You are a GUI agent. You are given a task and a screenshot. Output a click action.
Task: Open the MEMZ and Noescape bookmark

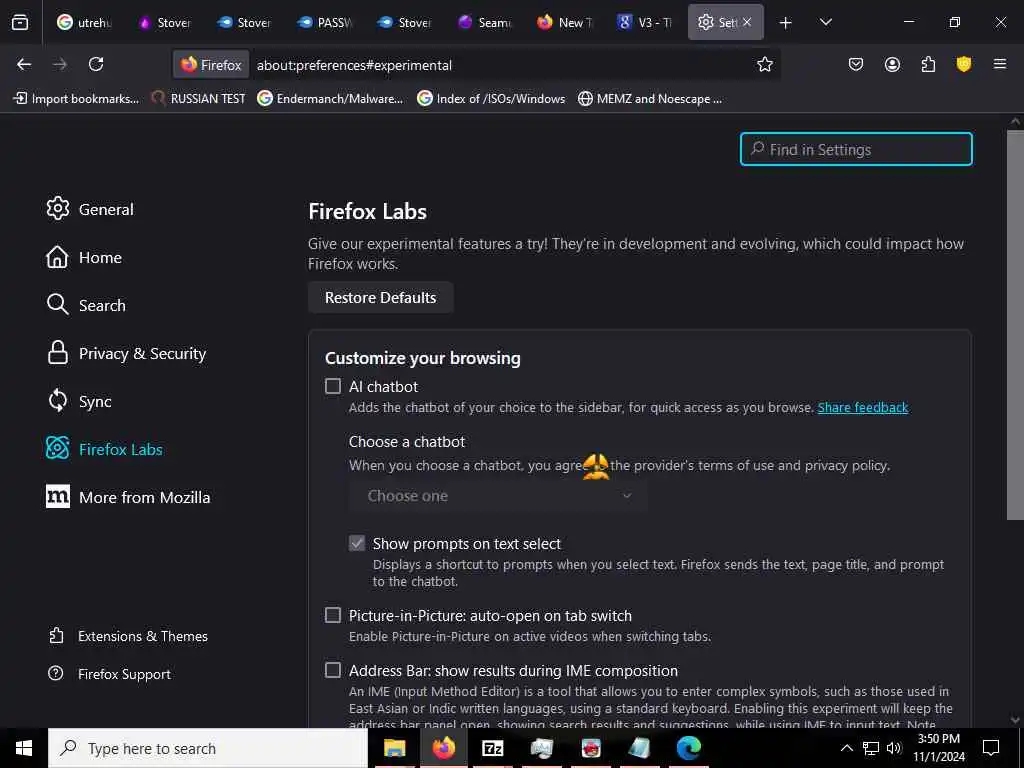(650, 99)
